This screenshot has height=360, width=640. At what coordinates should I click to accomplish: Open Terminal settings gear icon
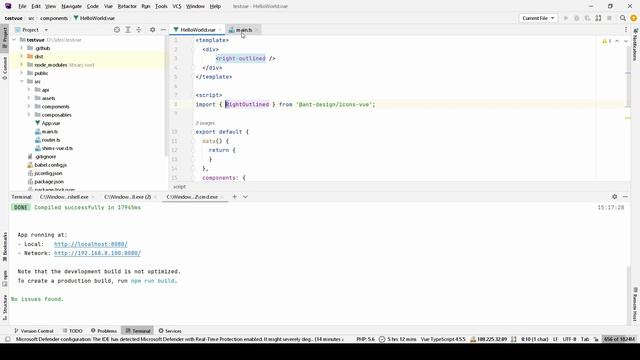(x=614, y=197)
